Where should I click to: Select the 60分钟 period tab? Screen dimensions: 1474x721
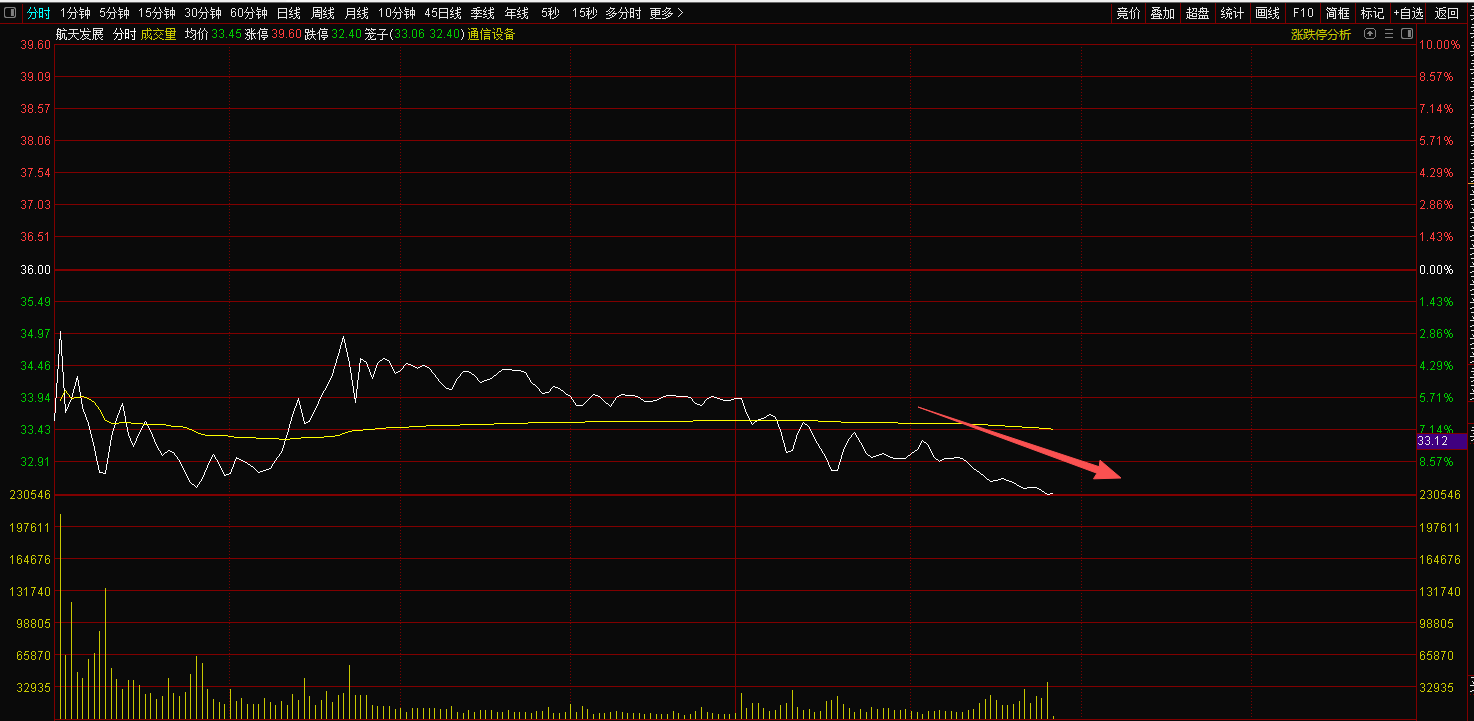[x=248, y=13]
